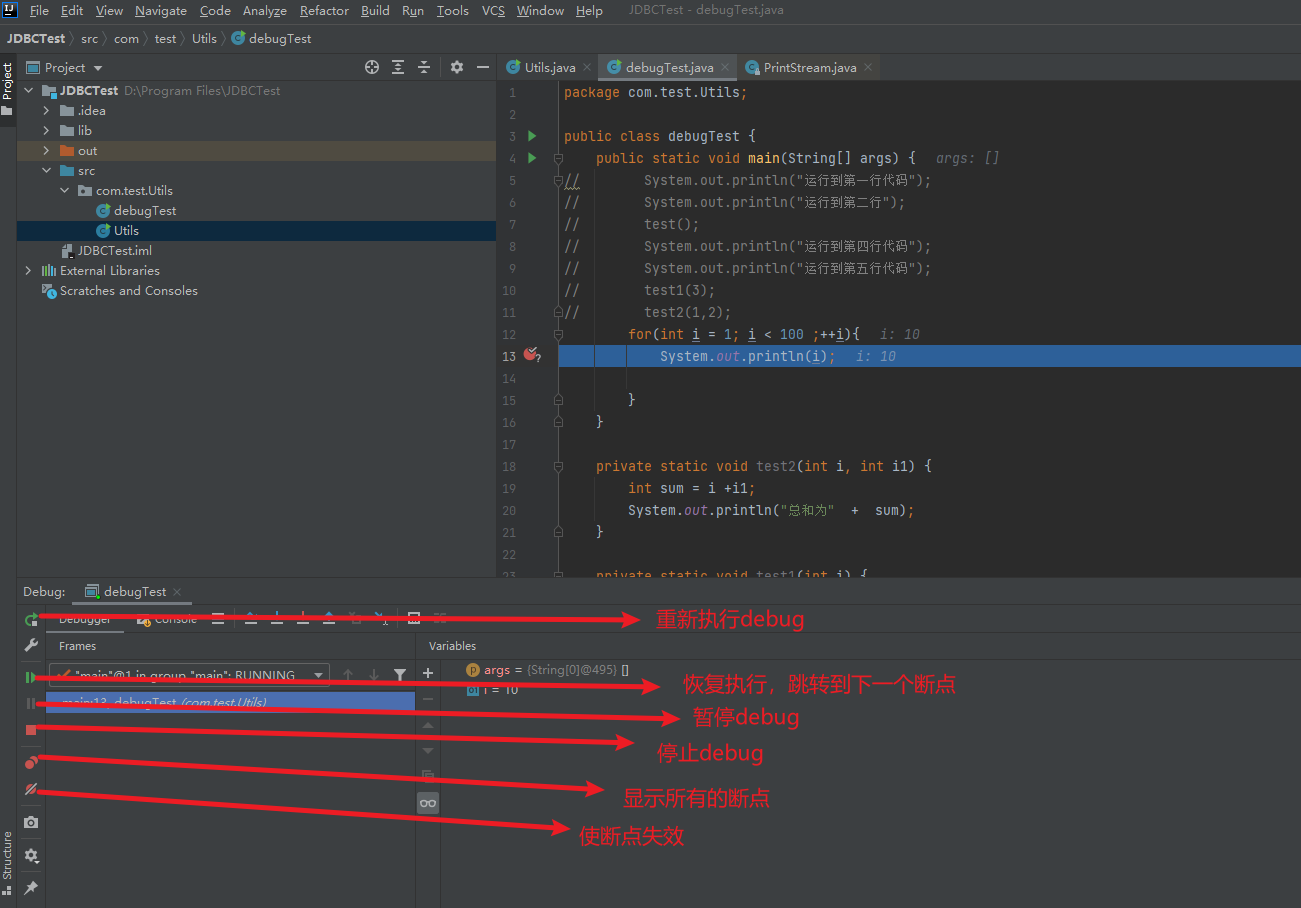Open the Analyze menu

point(265,10)
